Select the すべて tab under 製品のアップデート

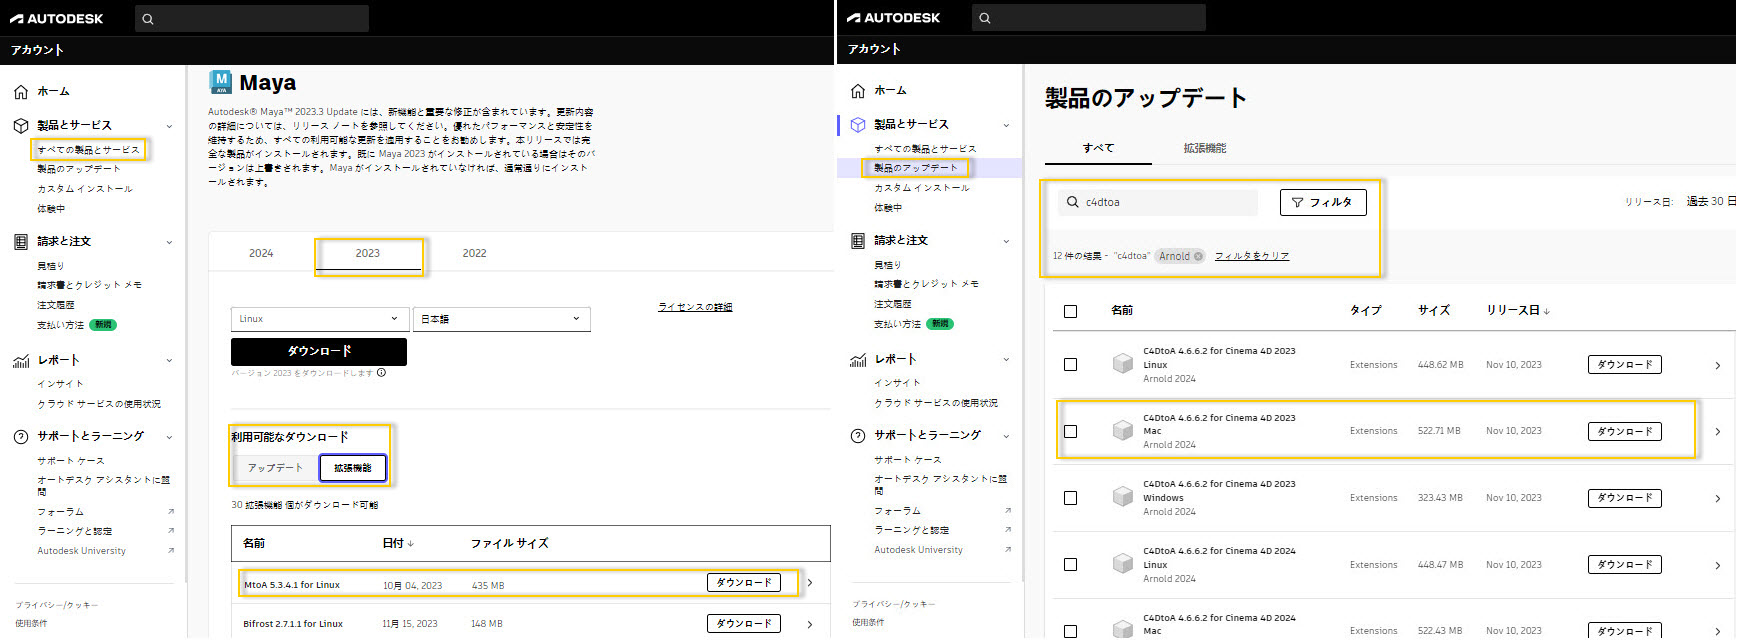point(1098,148)
